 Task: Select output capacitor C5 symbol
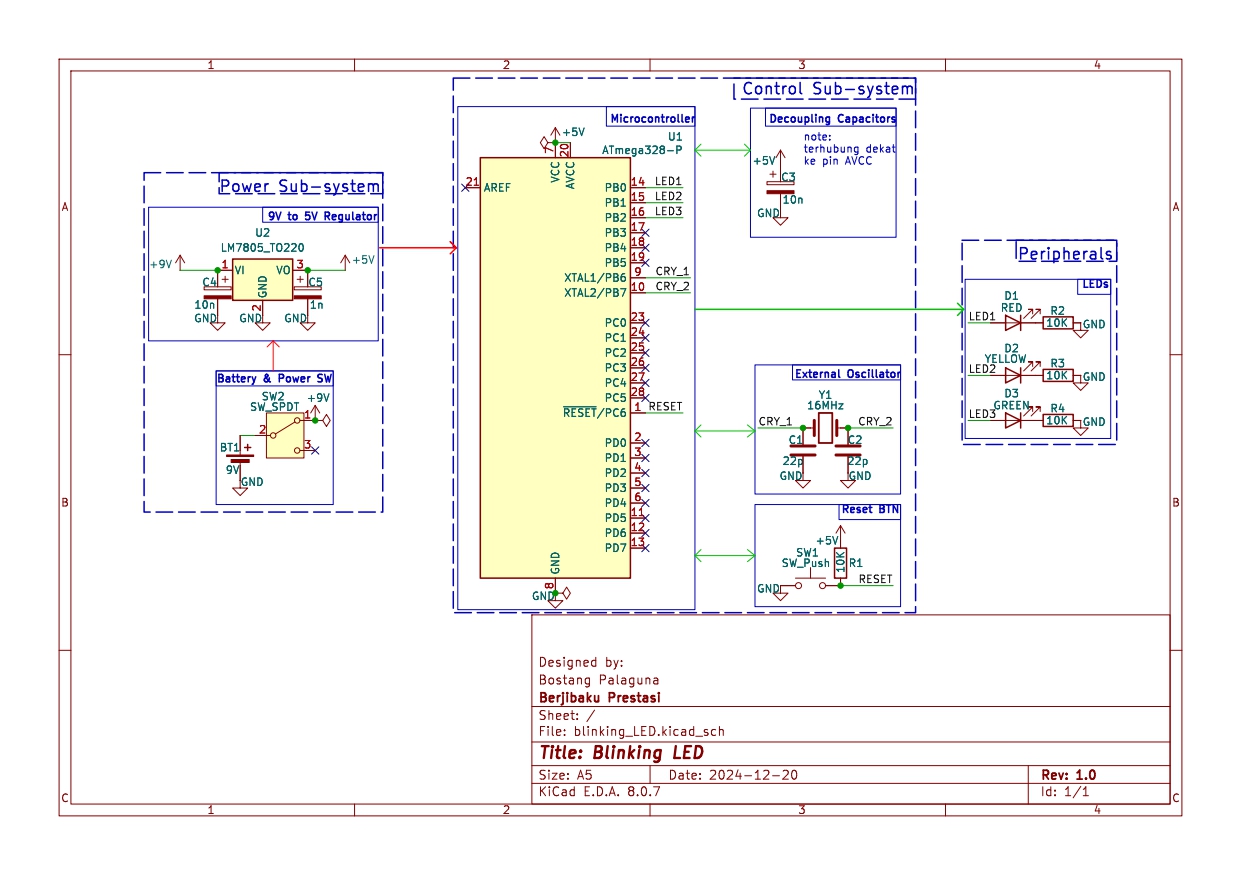point(307,294)
